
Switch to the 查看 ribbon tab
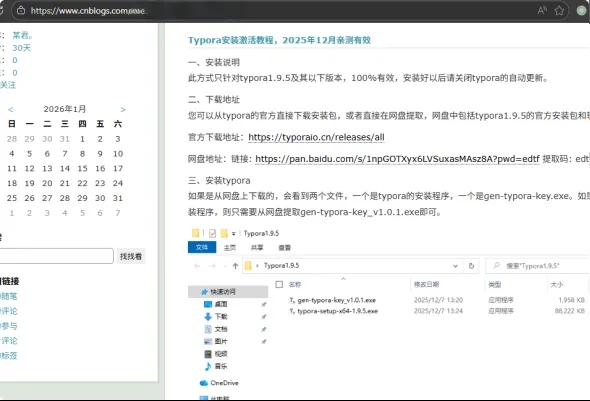coord(284,248)
